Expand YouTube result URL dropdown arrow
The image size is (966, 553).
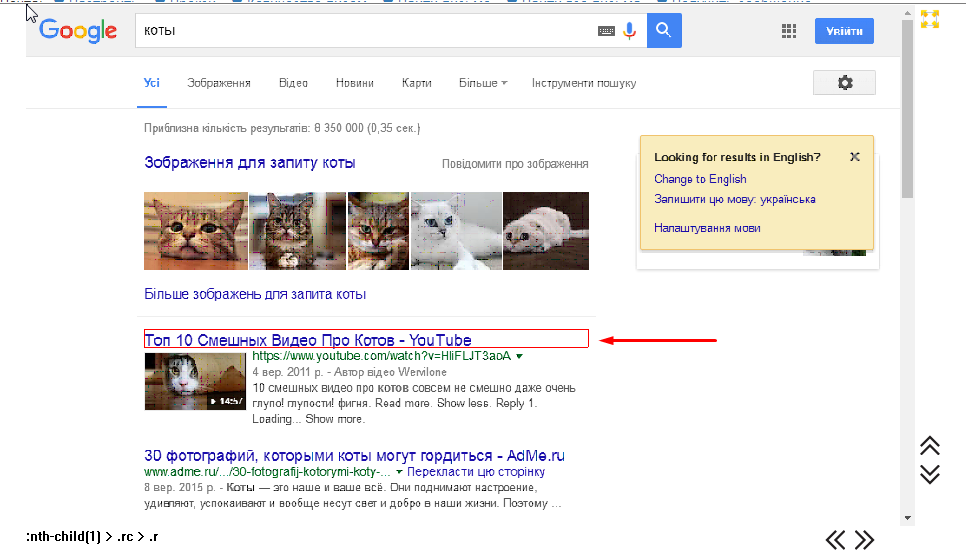tap(520, 356)
